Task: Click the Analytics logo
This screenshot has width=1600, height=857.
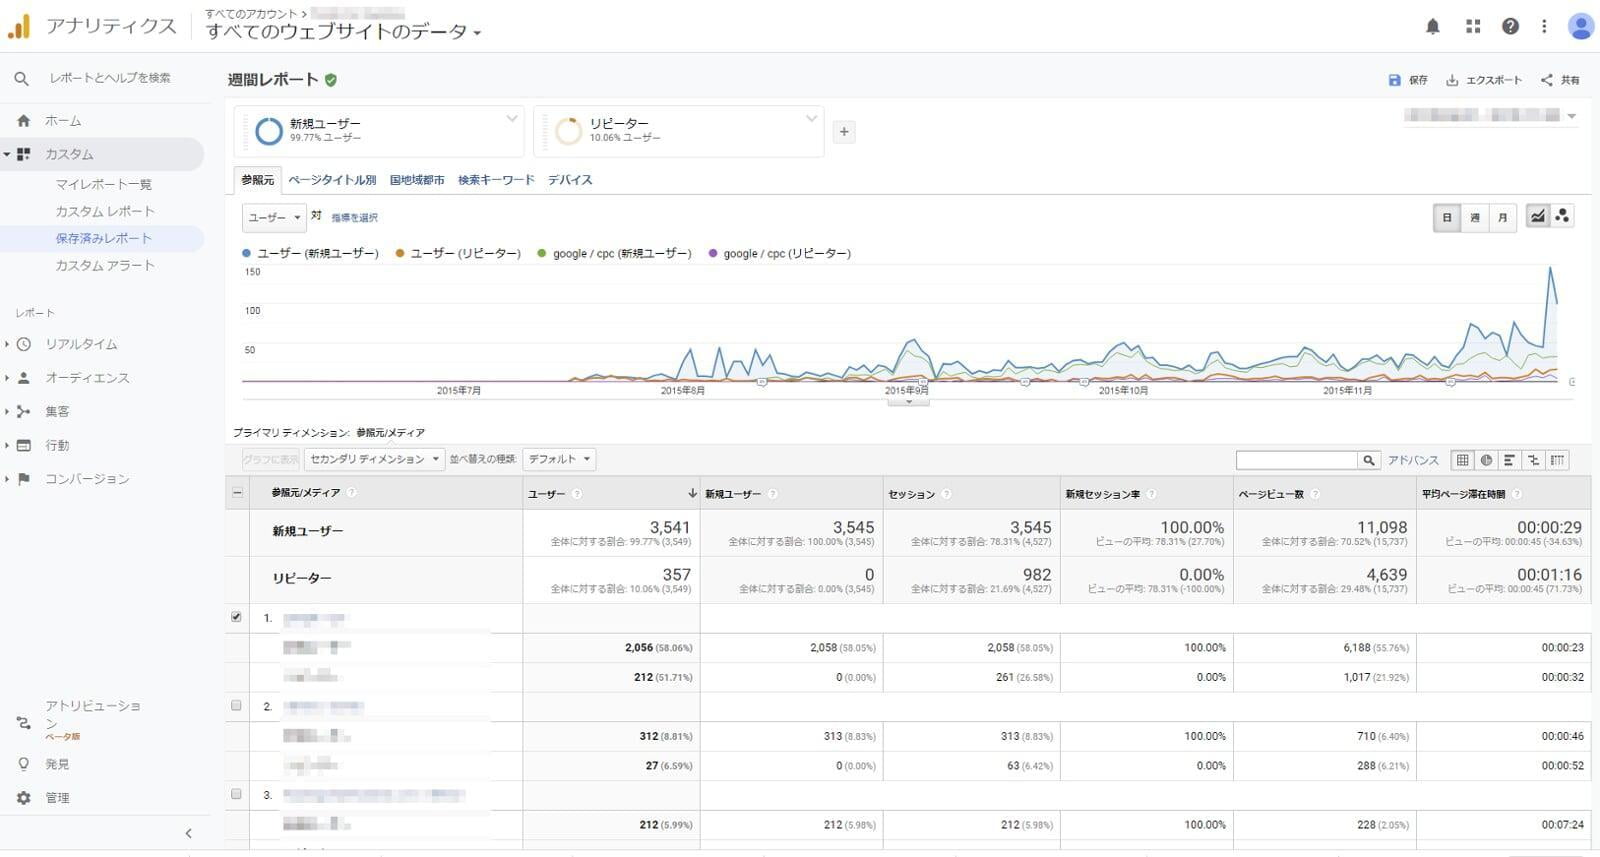Action: (x=19, y=27)
